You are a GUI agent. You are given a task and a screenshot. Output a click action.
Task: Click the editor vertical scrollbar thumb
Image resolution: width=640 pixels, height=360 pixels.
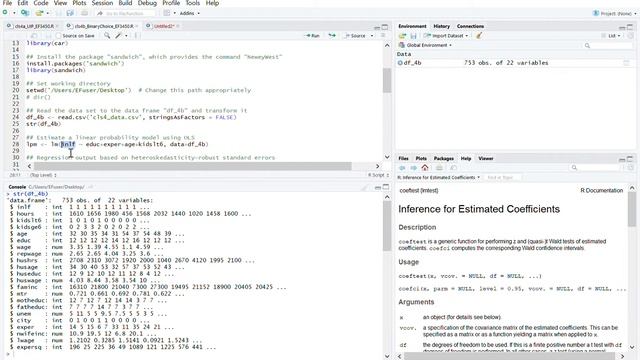pyautogui.click(x=387, y=81)
